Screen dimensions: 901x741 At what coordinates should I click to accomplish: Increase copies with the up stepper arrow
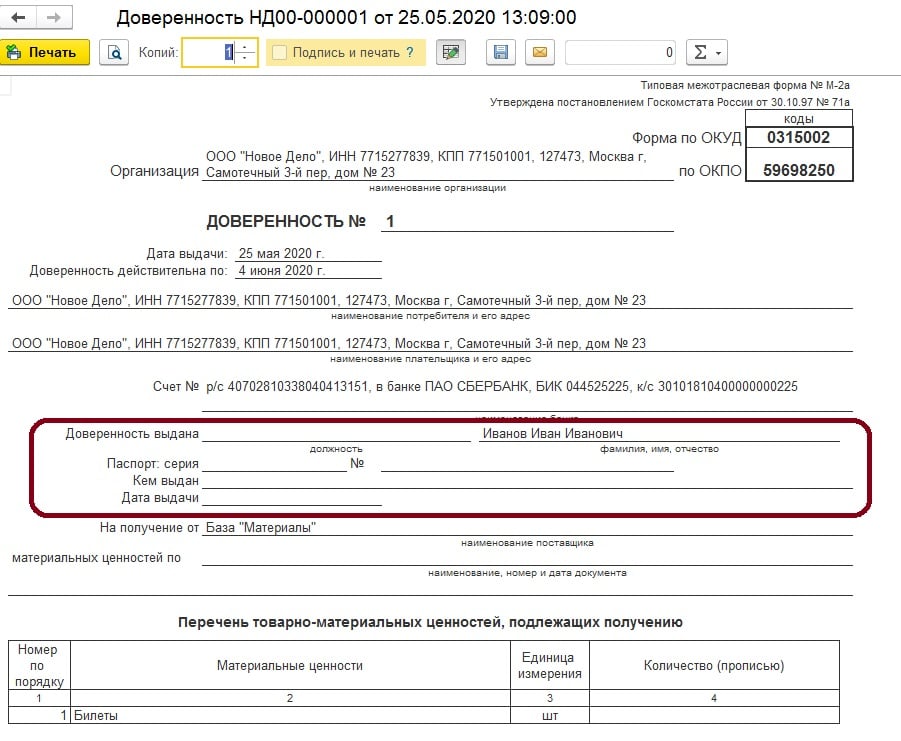pos(247,46)
